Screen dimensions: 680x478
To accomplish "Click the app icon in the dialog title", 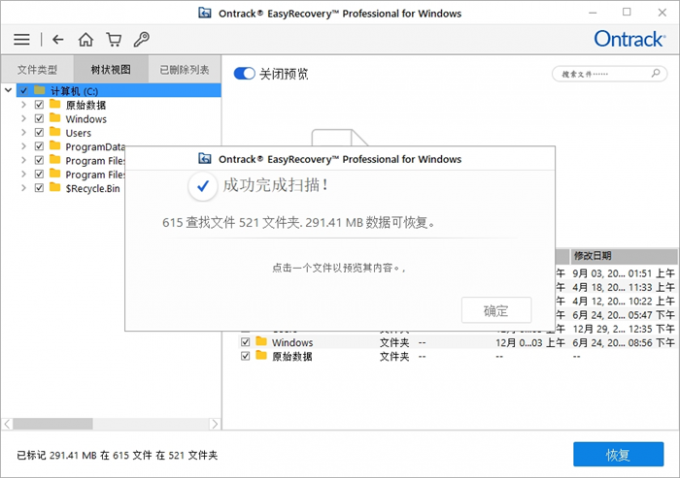I will click(x=205, y=159).
